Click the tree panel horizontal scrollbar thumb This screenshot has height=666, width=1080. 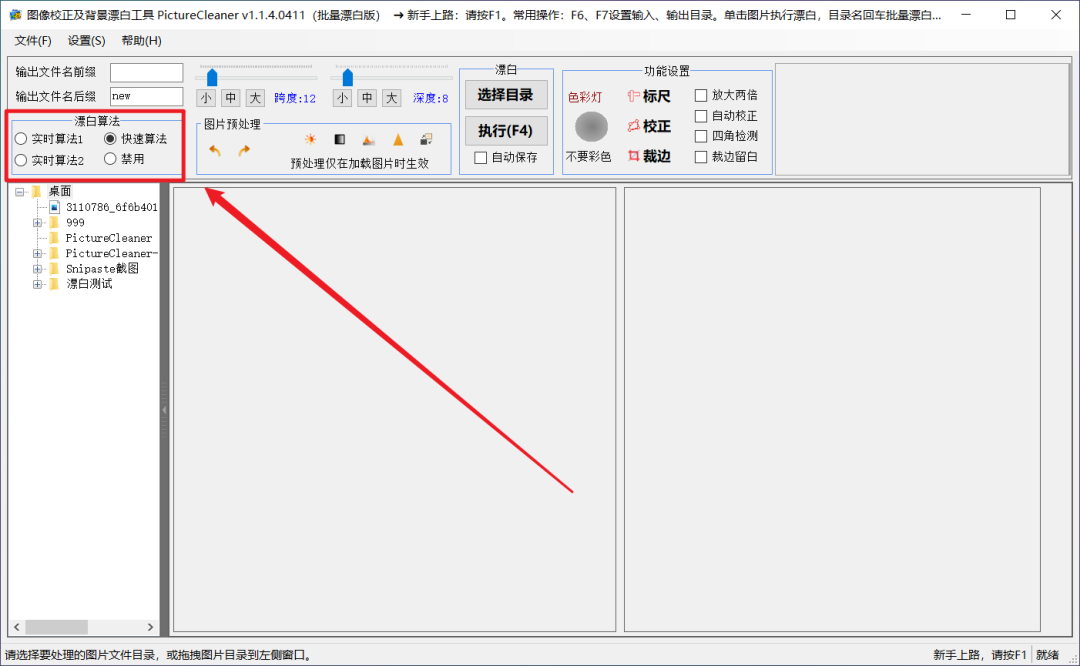56,627
